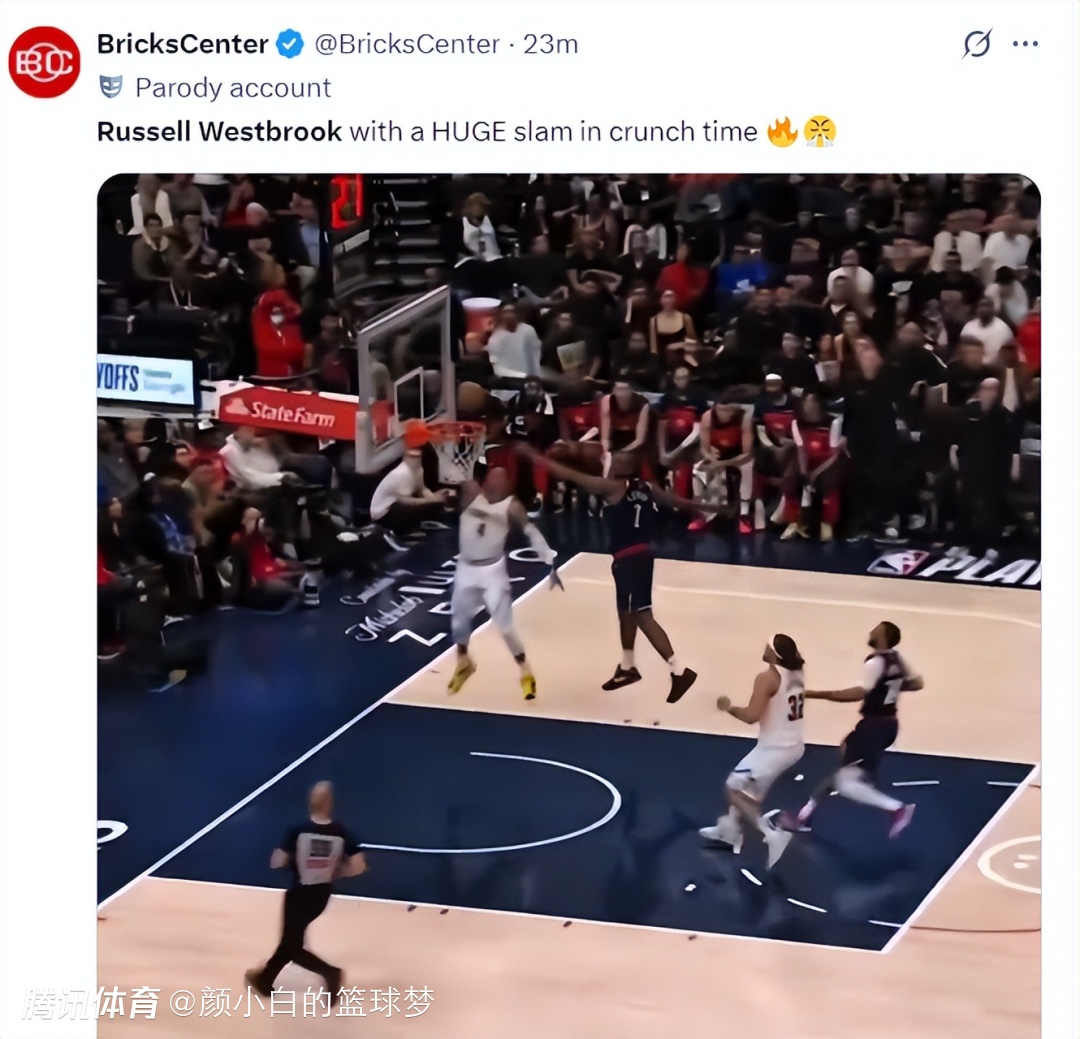1080x1039 pixels.
Task: Click the parody account mask icon
Action: [111, 88]
